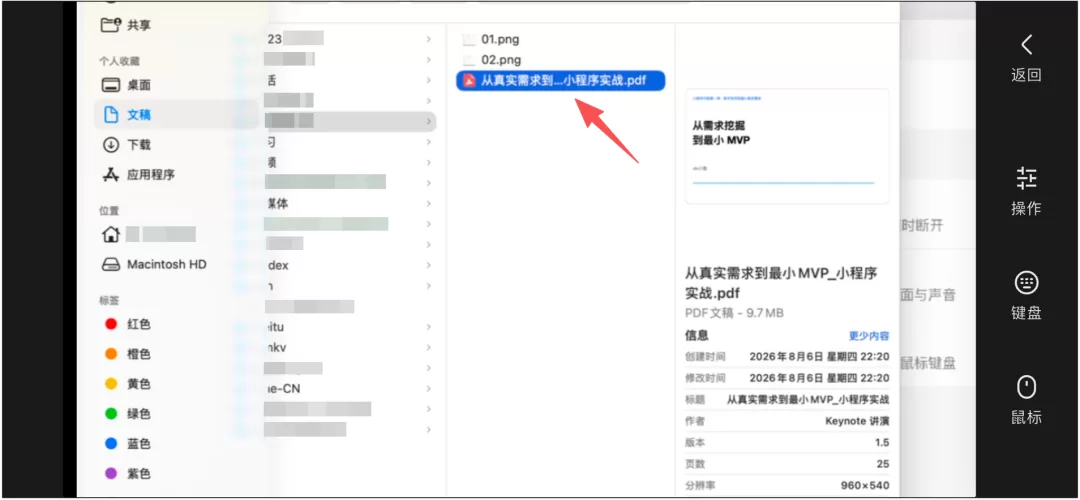
Task: Select the 鼠标 mouse icon
Action: click(x=1026, y=387)
